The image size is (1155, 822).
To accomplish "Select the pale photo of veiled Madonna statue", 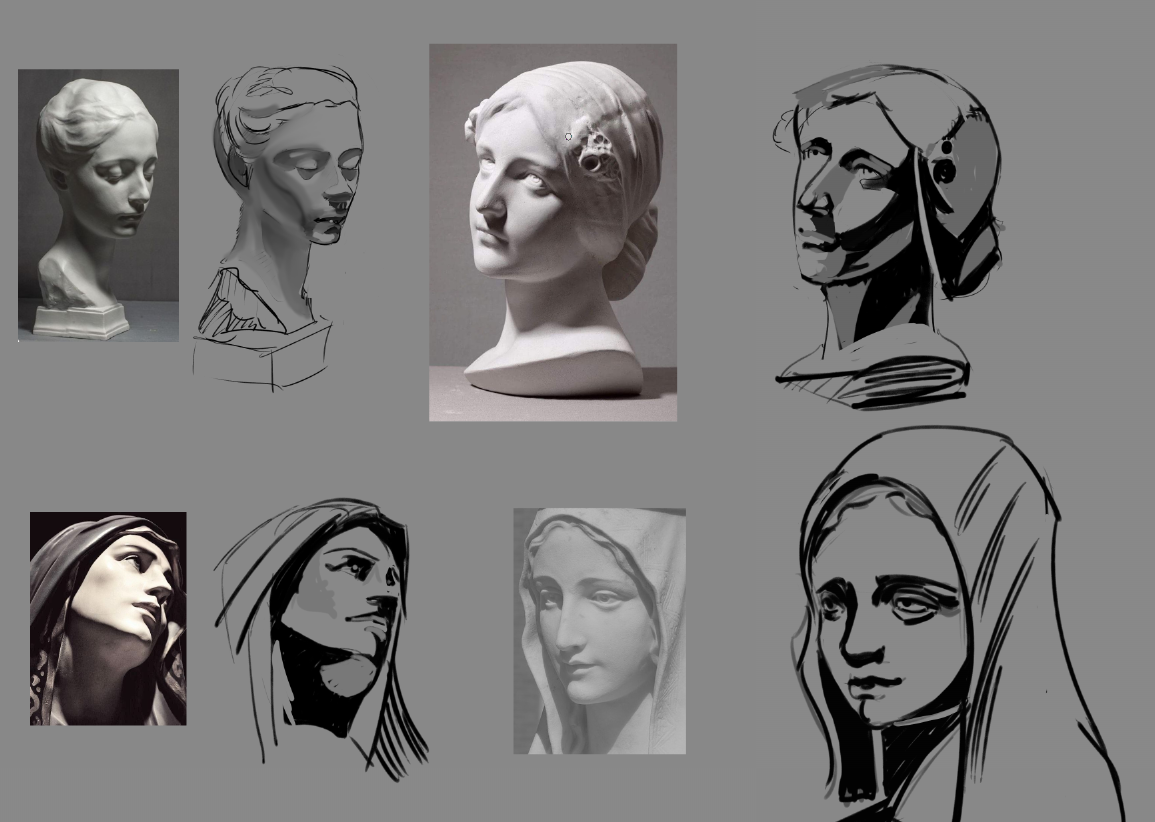I will 600,630.
